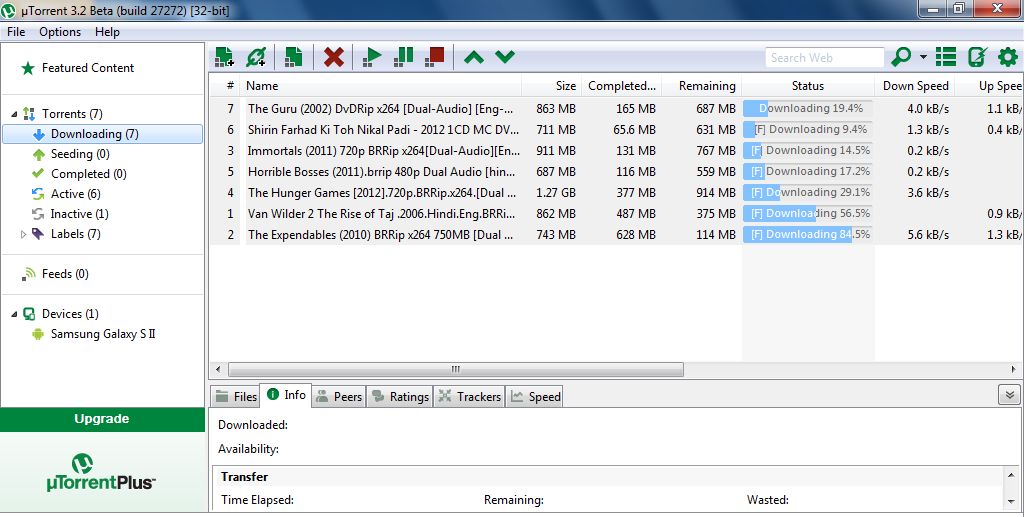Collapse the Torrents (7) tree node

[14, 114]
